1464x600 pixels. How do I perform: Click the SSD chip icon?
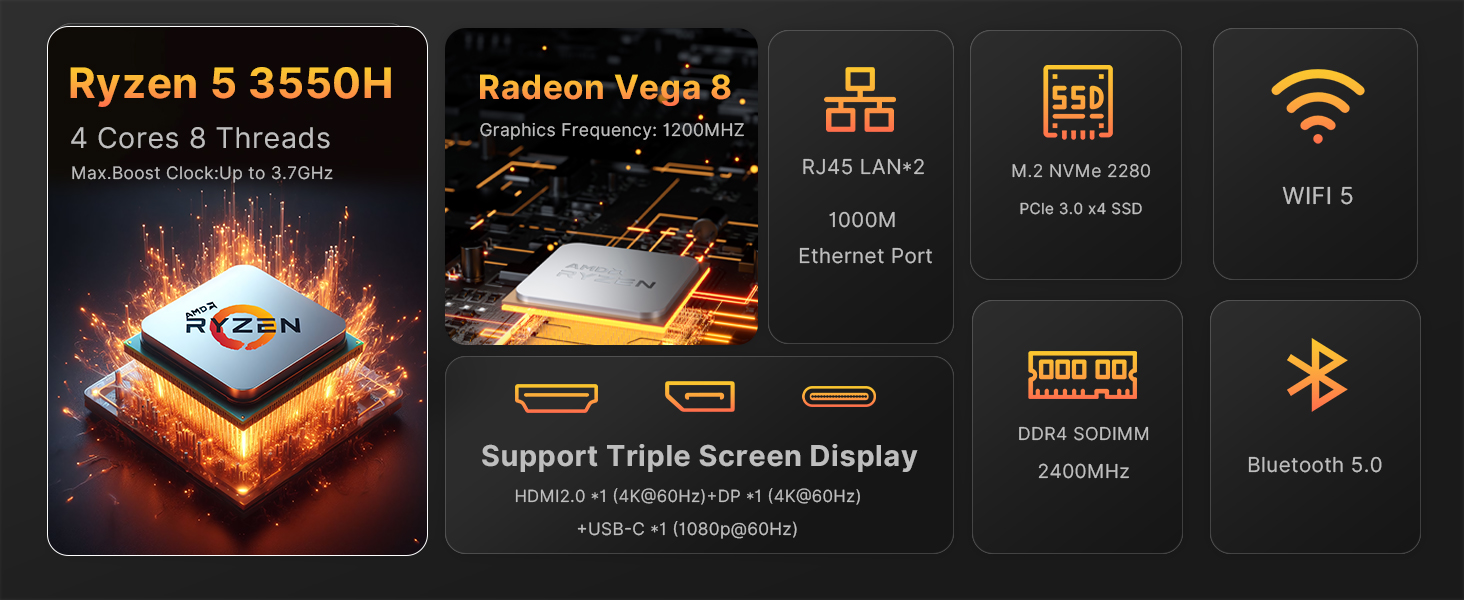pyautogui.click(x=1077, y=102)
